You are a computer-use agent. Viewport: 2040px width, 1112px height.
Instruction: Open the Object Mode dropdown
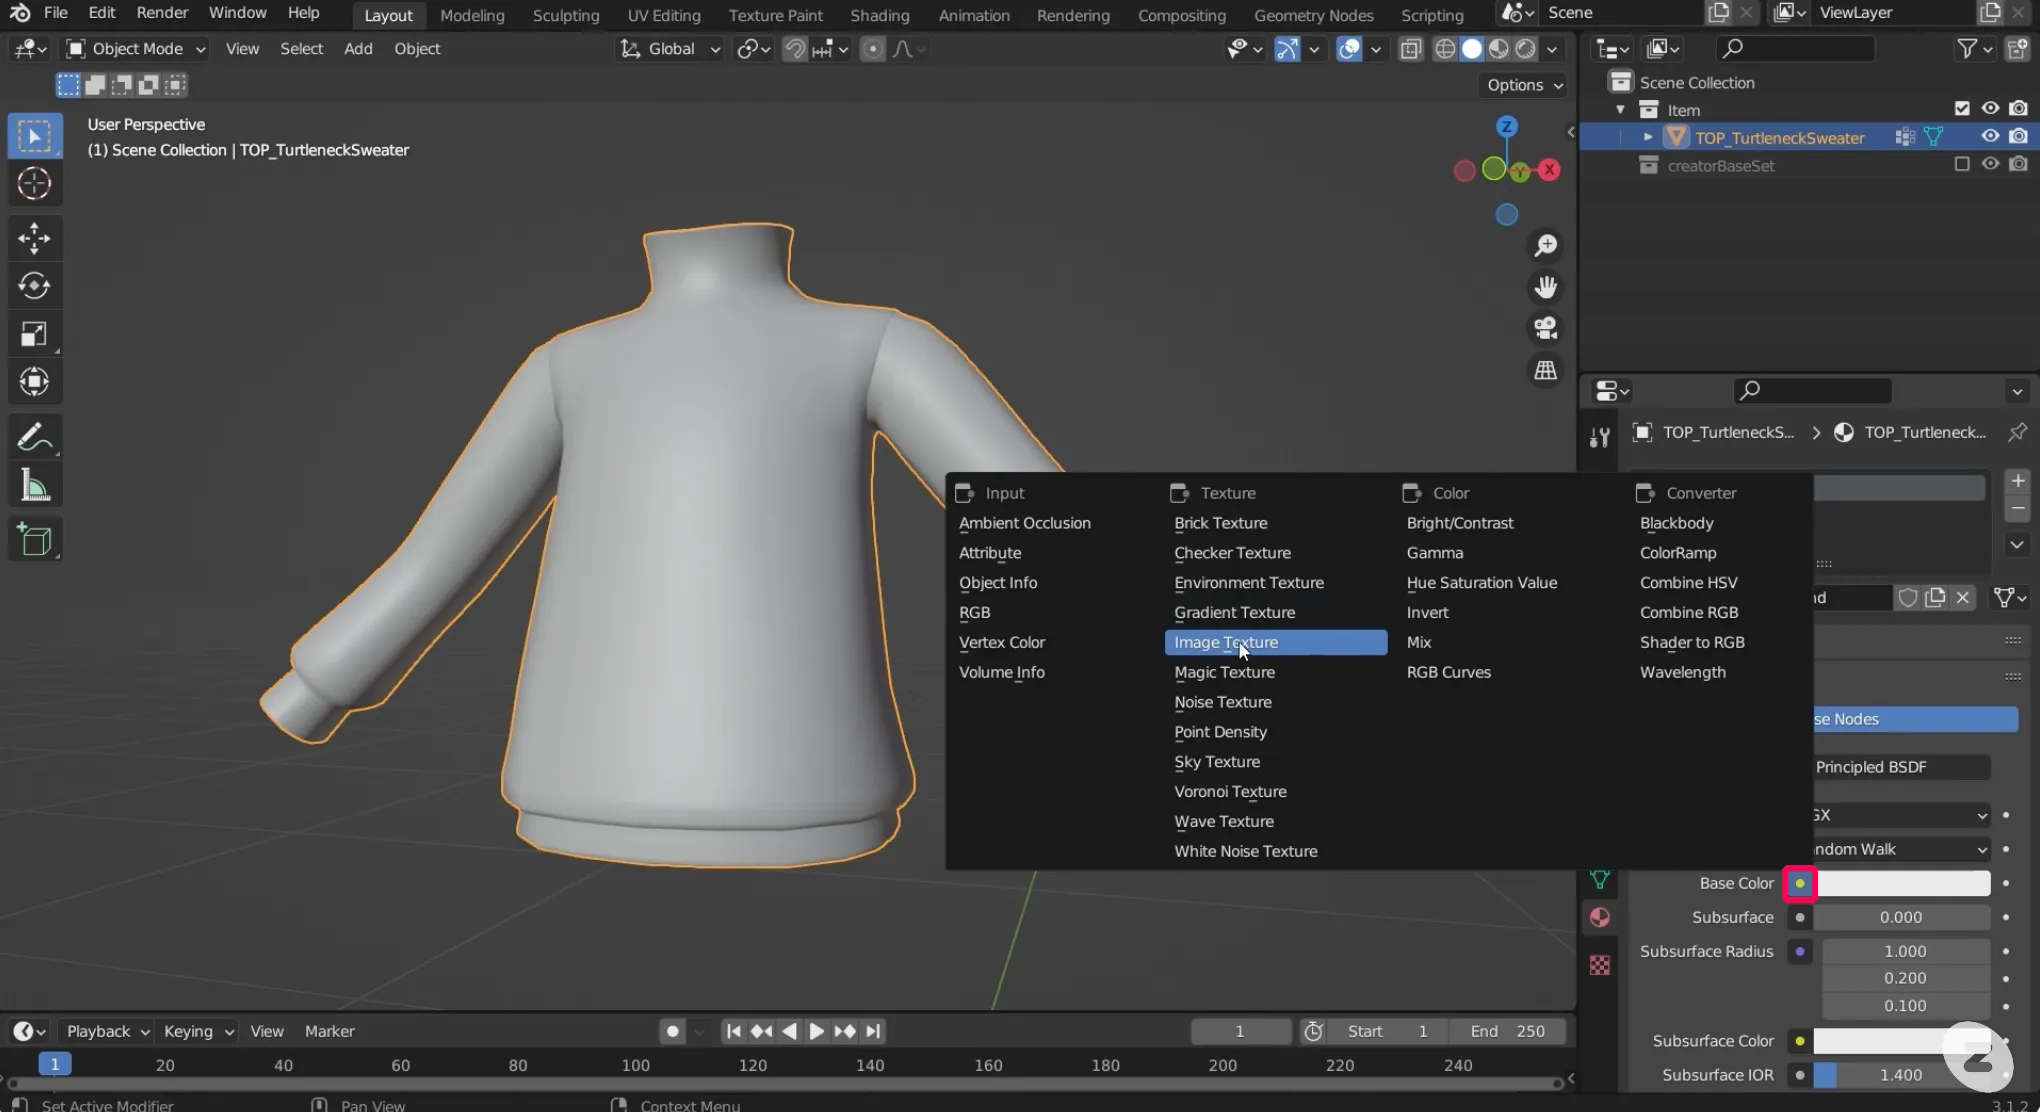point(136,49)
